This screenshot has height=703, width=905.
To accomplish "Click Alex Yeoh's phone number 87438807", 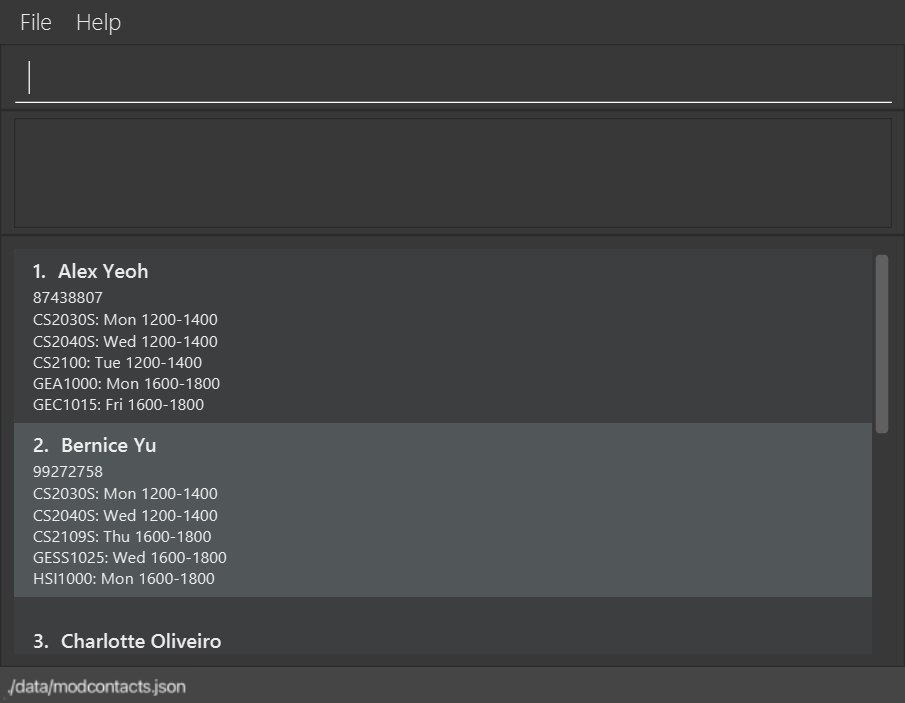I will pyautogui.click(x=68, y=298).
